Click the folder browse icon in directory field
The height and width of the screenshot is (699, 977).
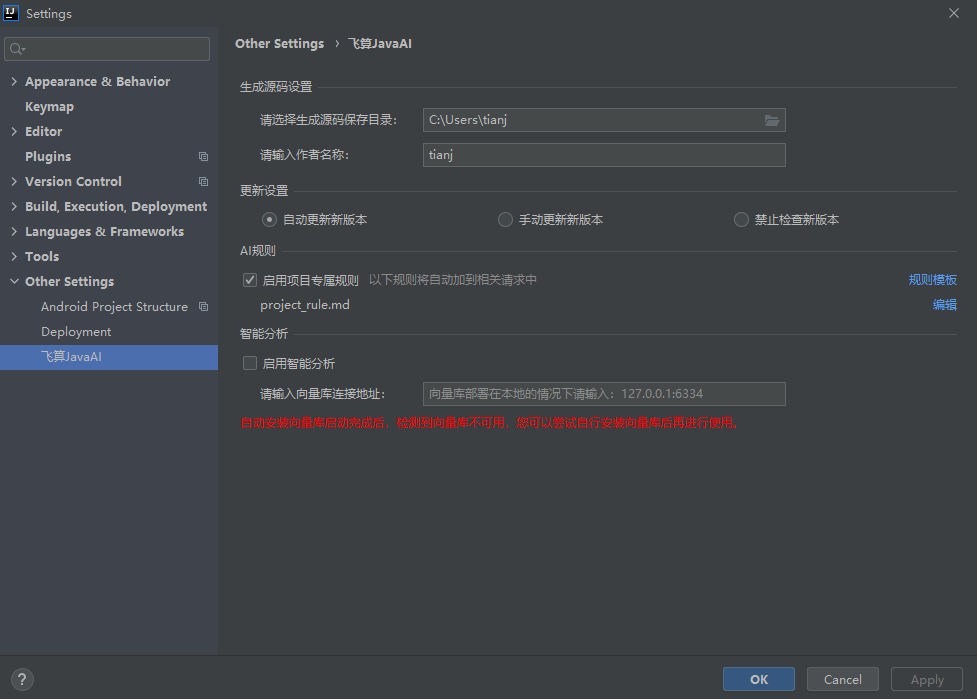pyautogui.click(x=771, y=120)
